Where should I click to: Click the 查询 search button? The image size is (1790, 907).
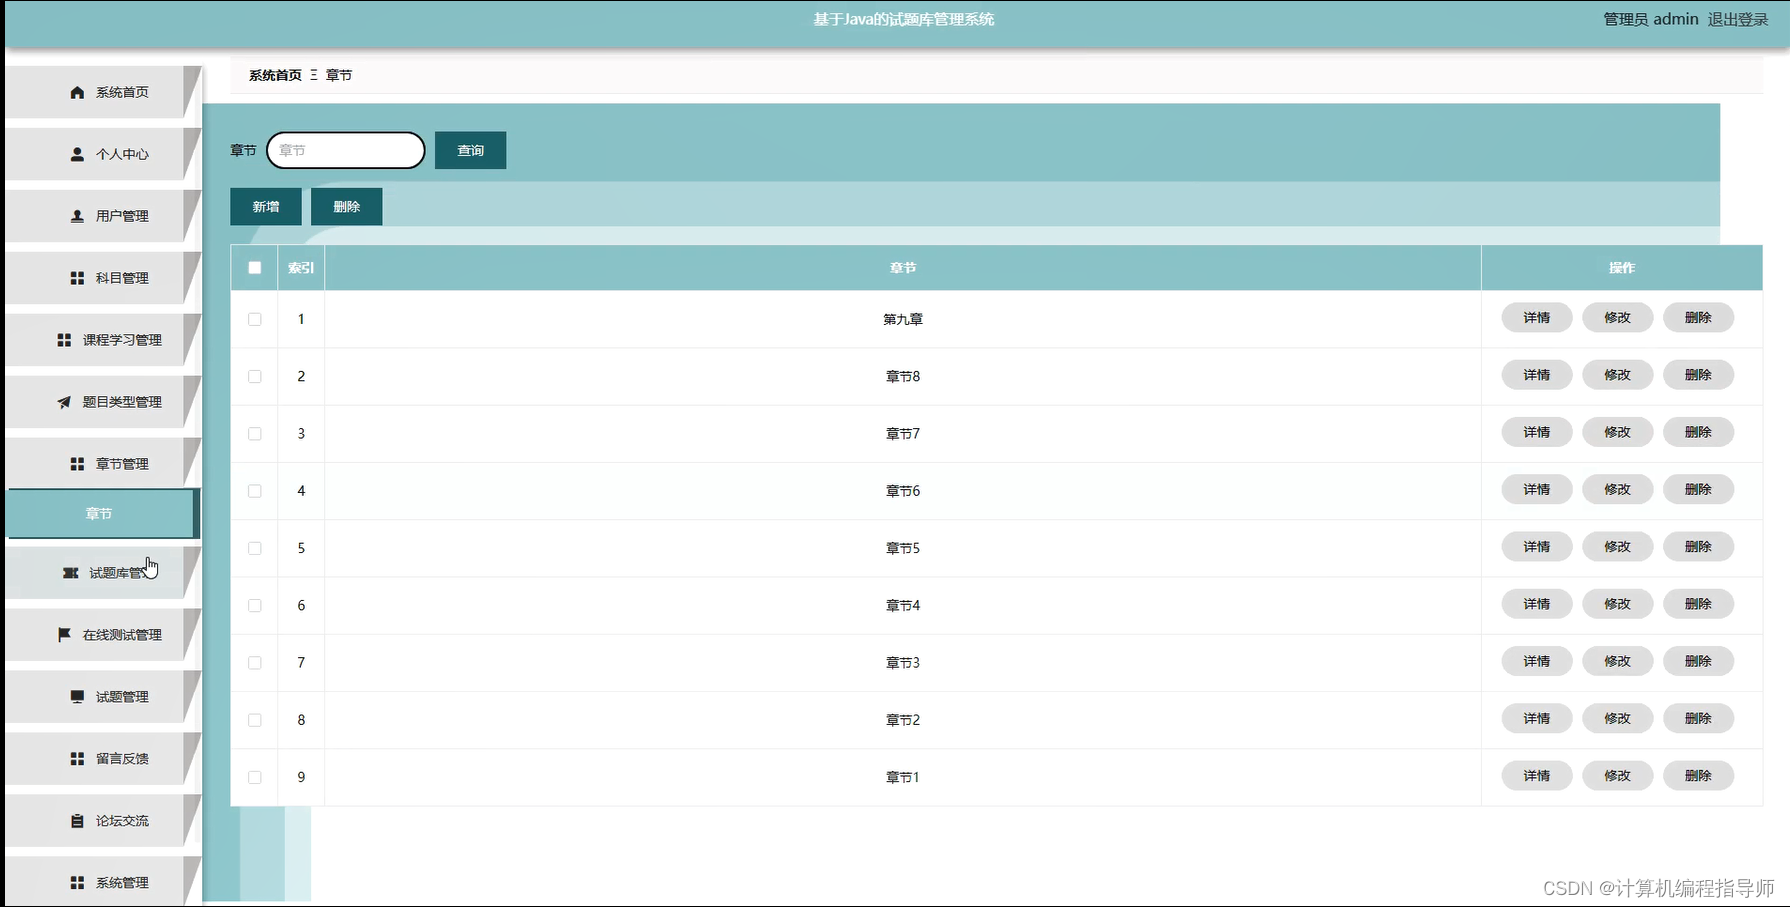pyautogui.click(x=470, y=150)
